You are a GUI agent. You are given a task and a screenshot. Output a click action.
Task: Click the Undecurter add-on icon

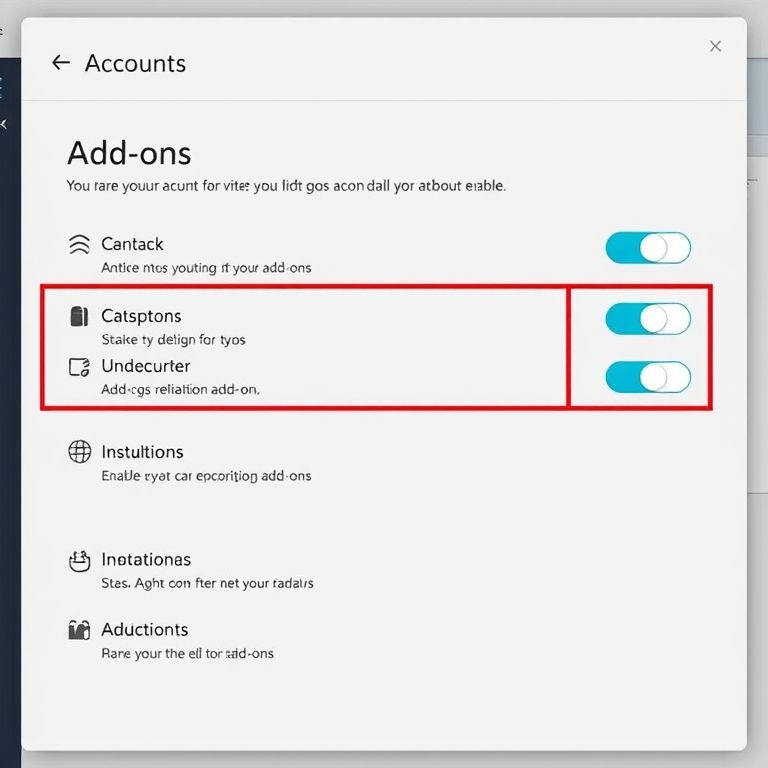pyautogui.click(x=79, y=367)
